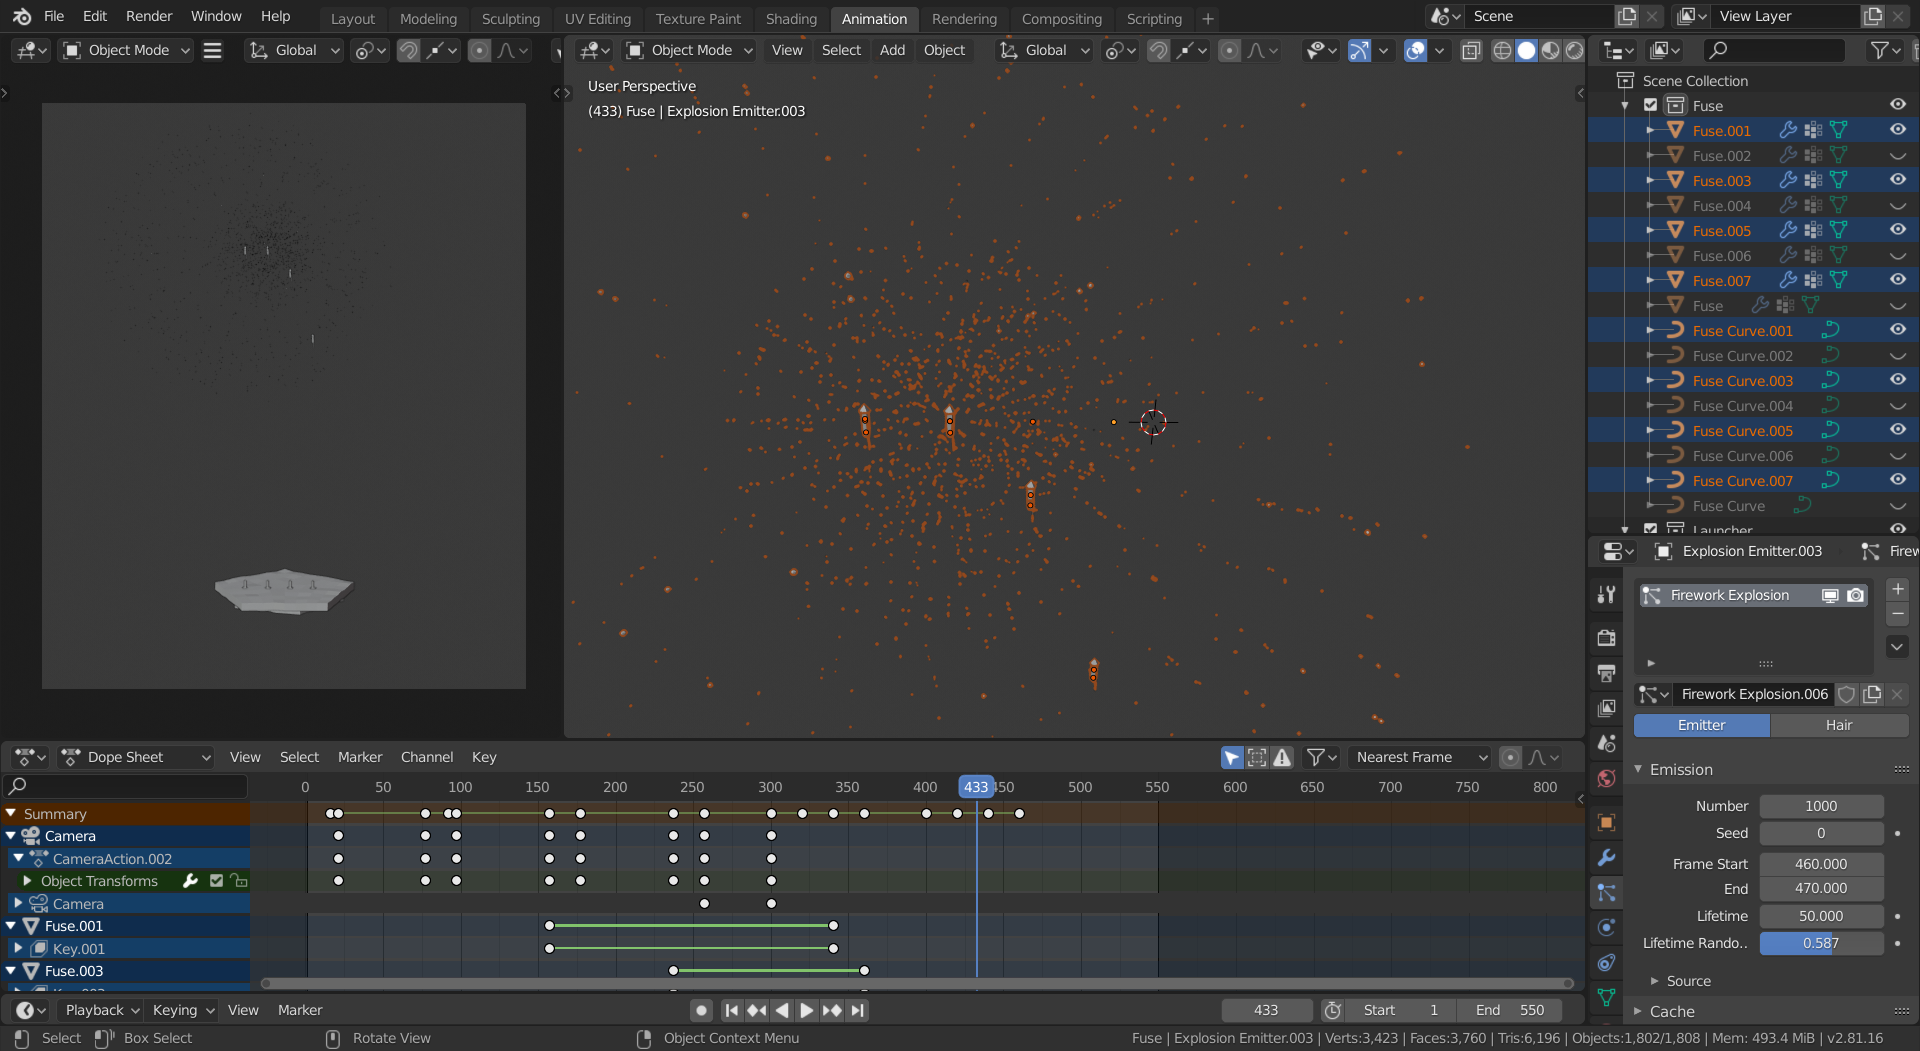Open the File menu
The width and height of the screenshot is (1920, 1051).
(x=54, y=16)
